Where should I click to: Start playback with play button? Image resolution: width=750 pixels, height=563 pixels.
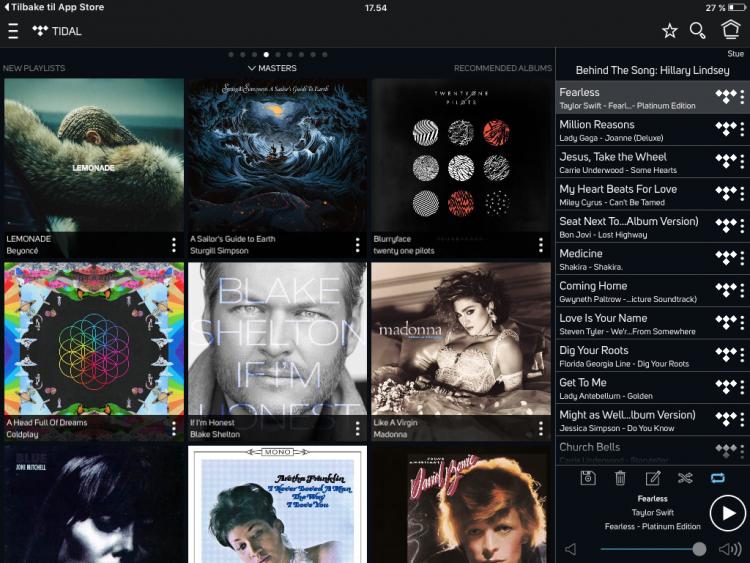(x=727, y=513)
